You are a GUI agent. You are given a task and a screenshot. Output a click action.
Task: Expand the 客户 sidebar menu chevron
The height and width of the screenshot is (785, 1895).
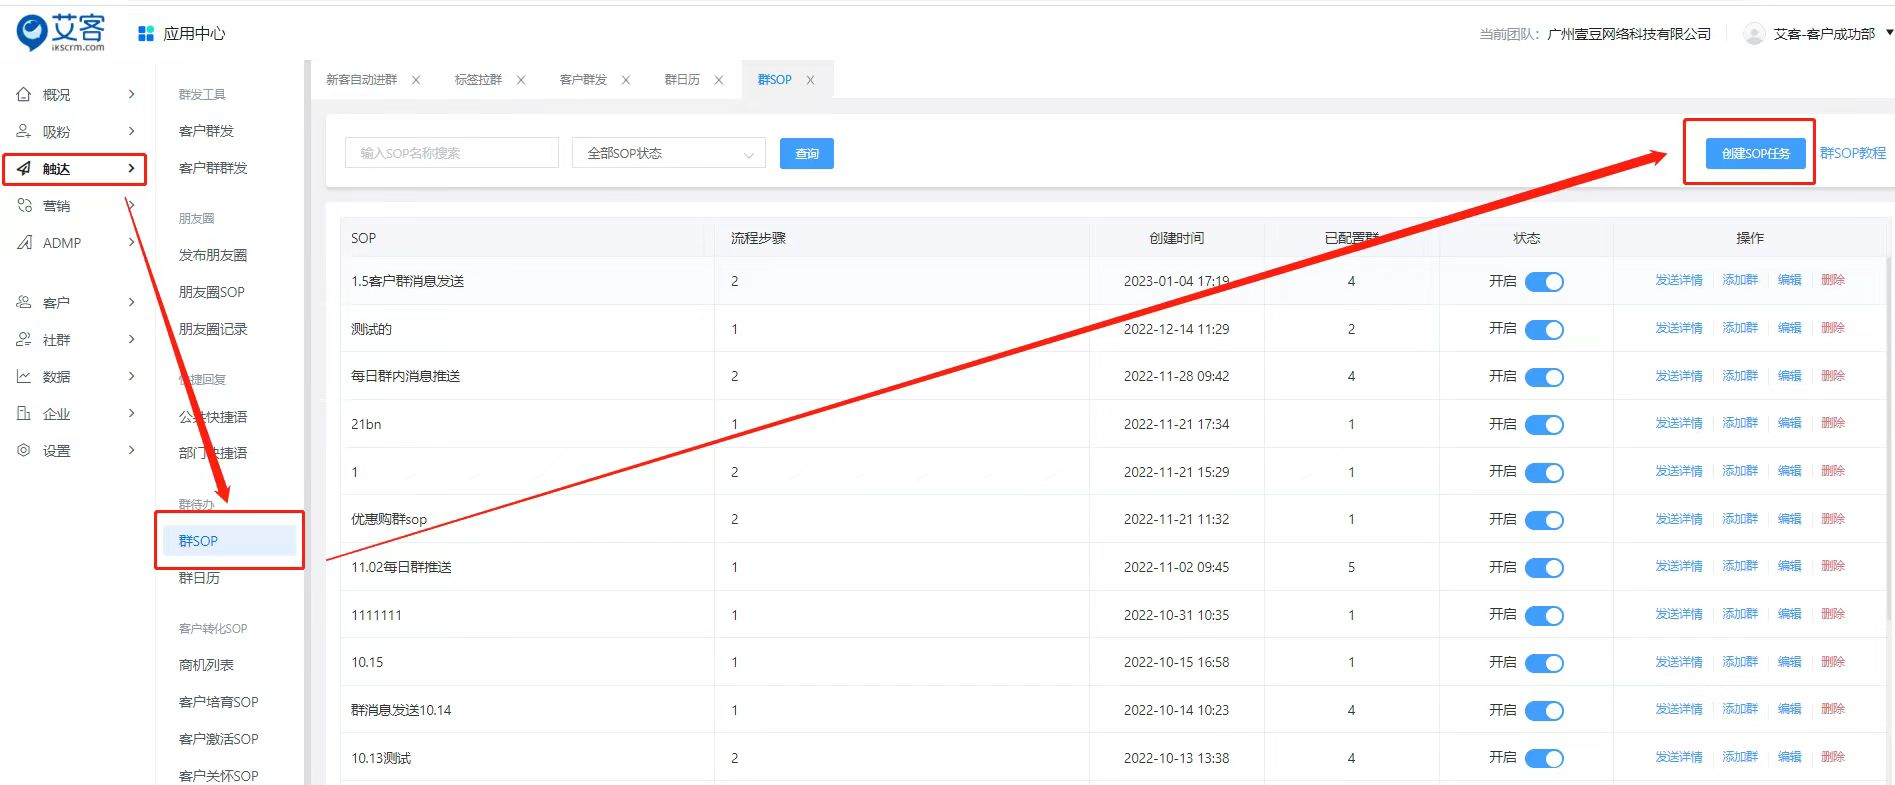tap(131, 302)
